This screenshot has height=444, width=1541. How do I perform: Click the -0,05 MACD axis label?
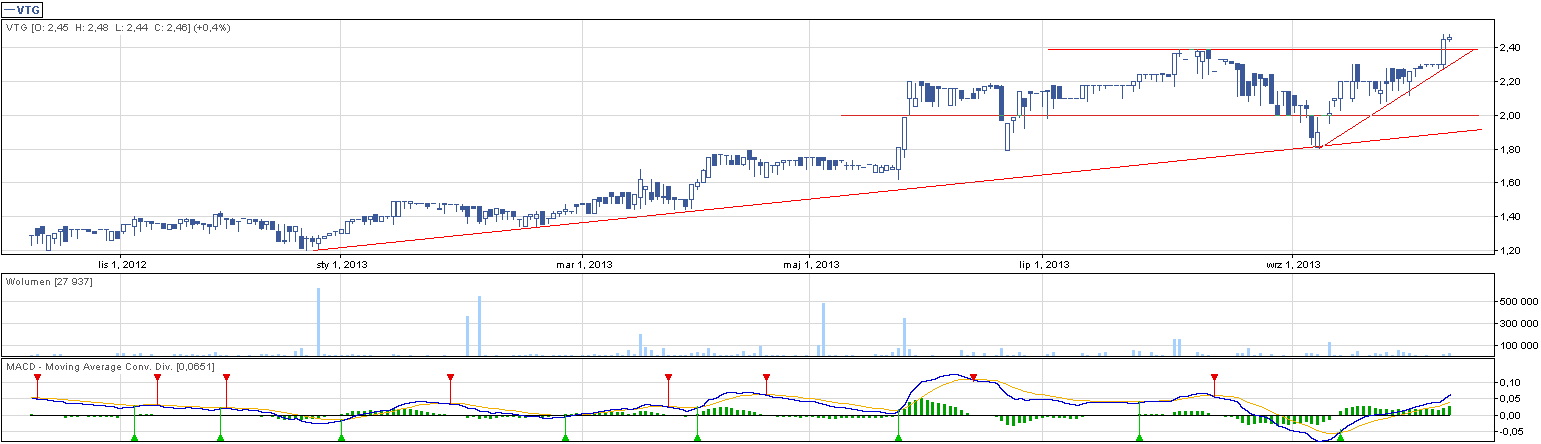pyautogui.click(x=1510, y=433)
